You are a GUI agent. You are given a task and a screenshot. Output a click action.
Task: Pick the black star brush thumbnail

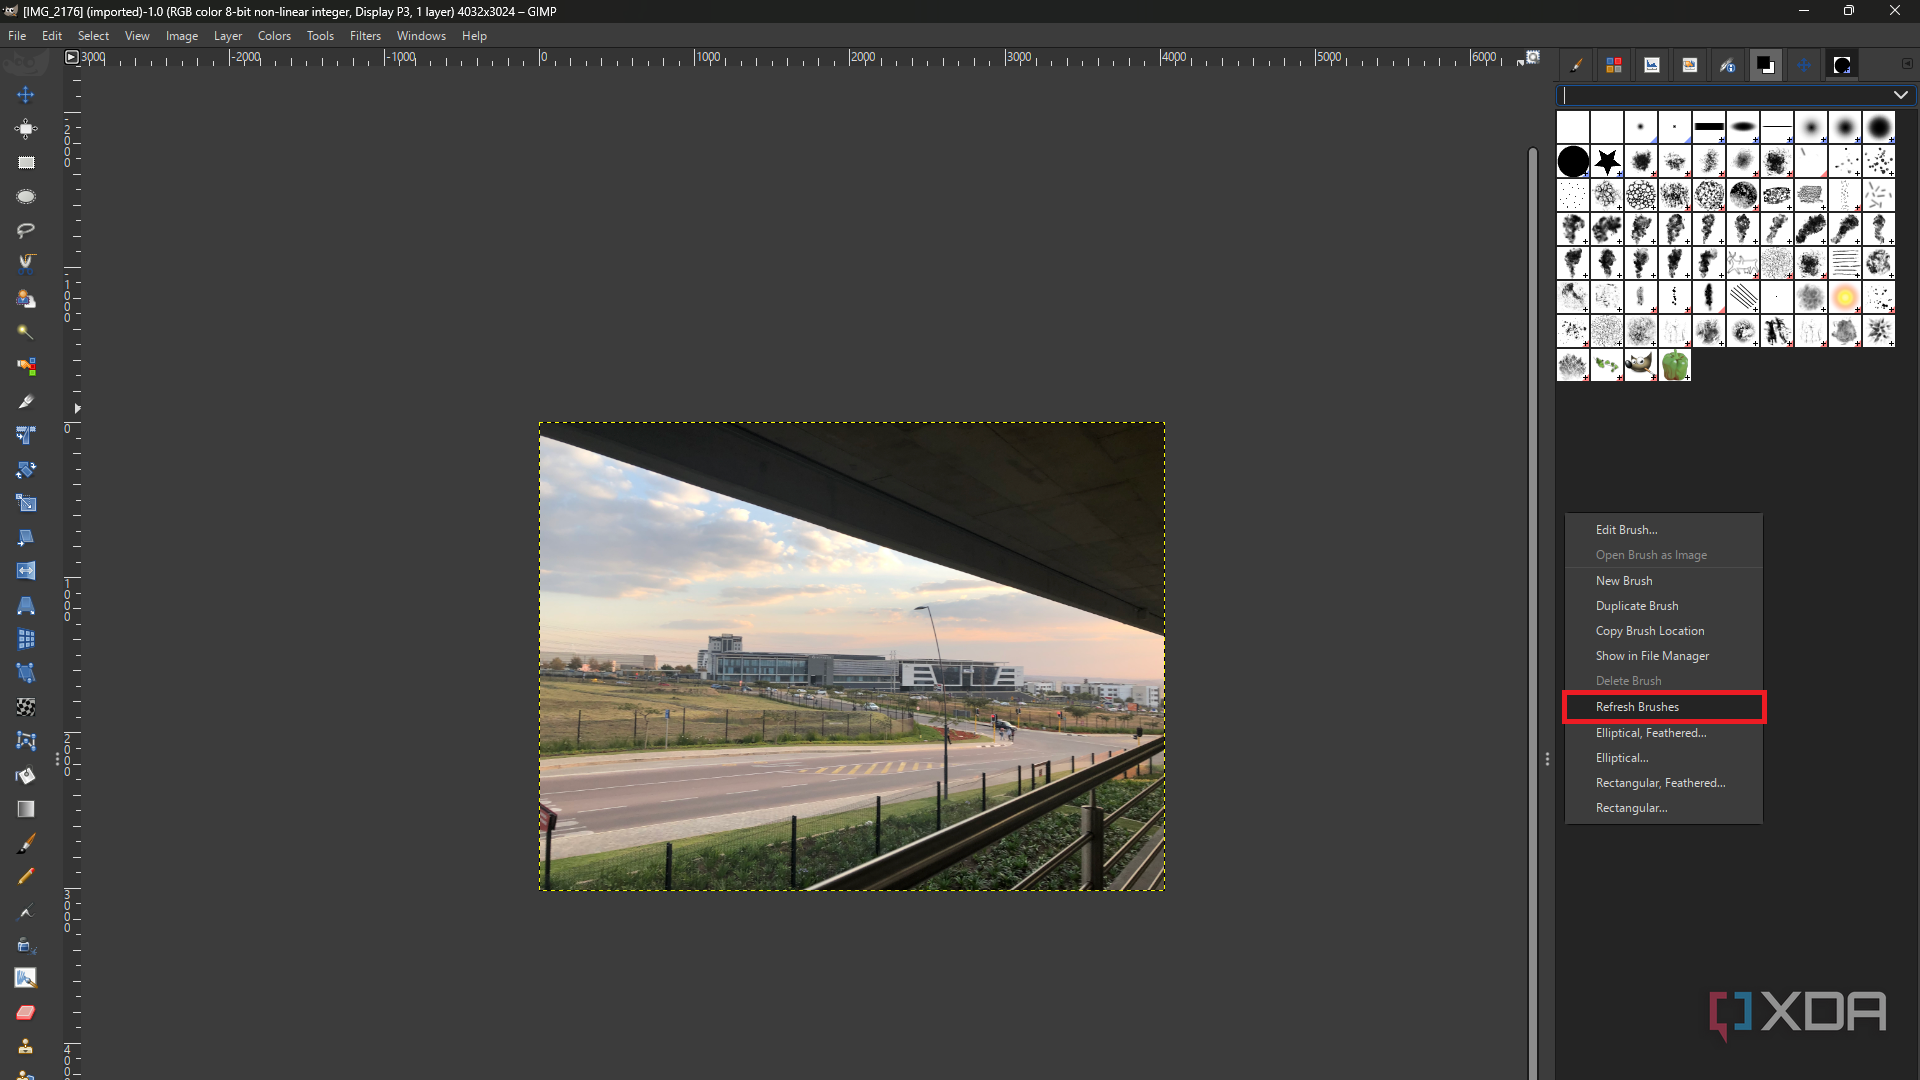coord(1607,161)
